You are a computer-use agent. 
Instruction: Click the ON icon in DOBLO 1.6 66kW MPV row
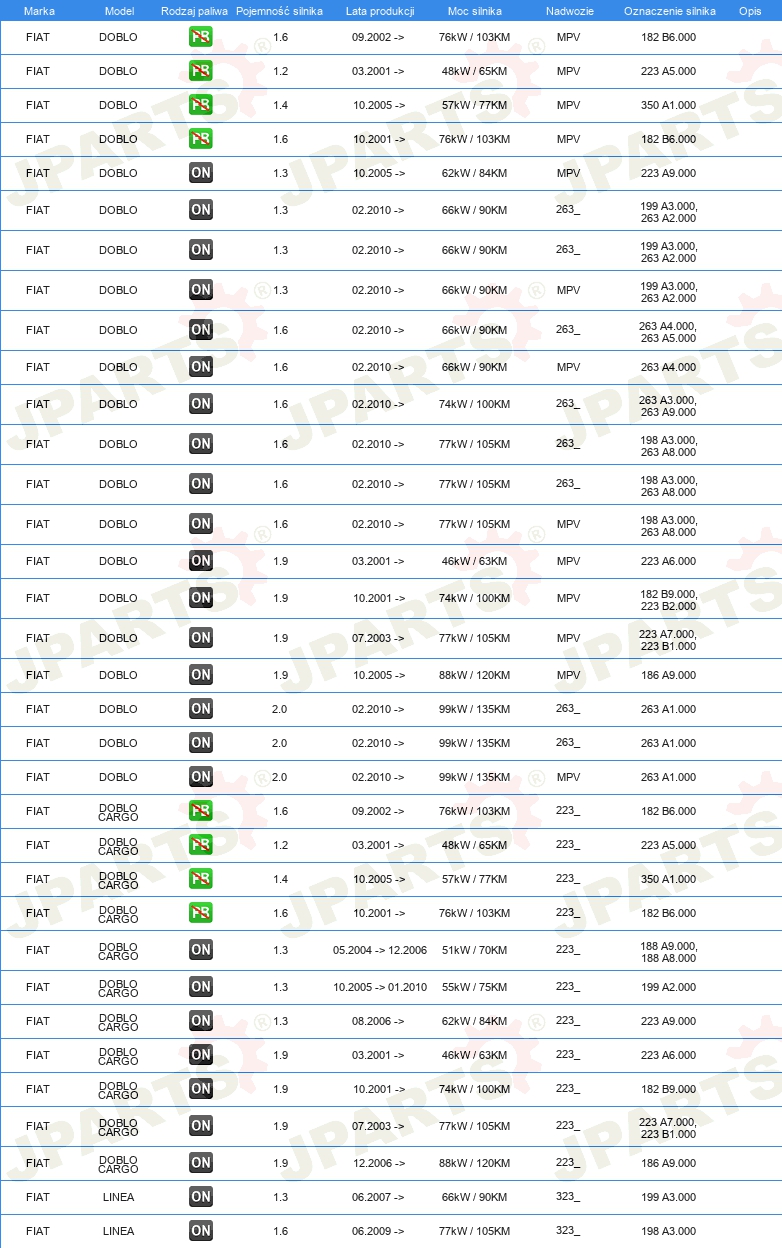[201, 367]
